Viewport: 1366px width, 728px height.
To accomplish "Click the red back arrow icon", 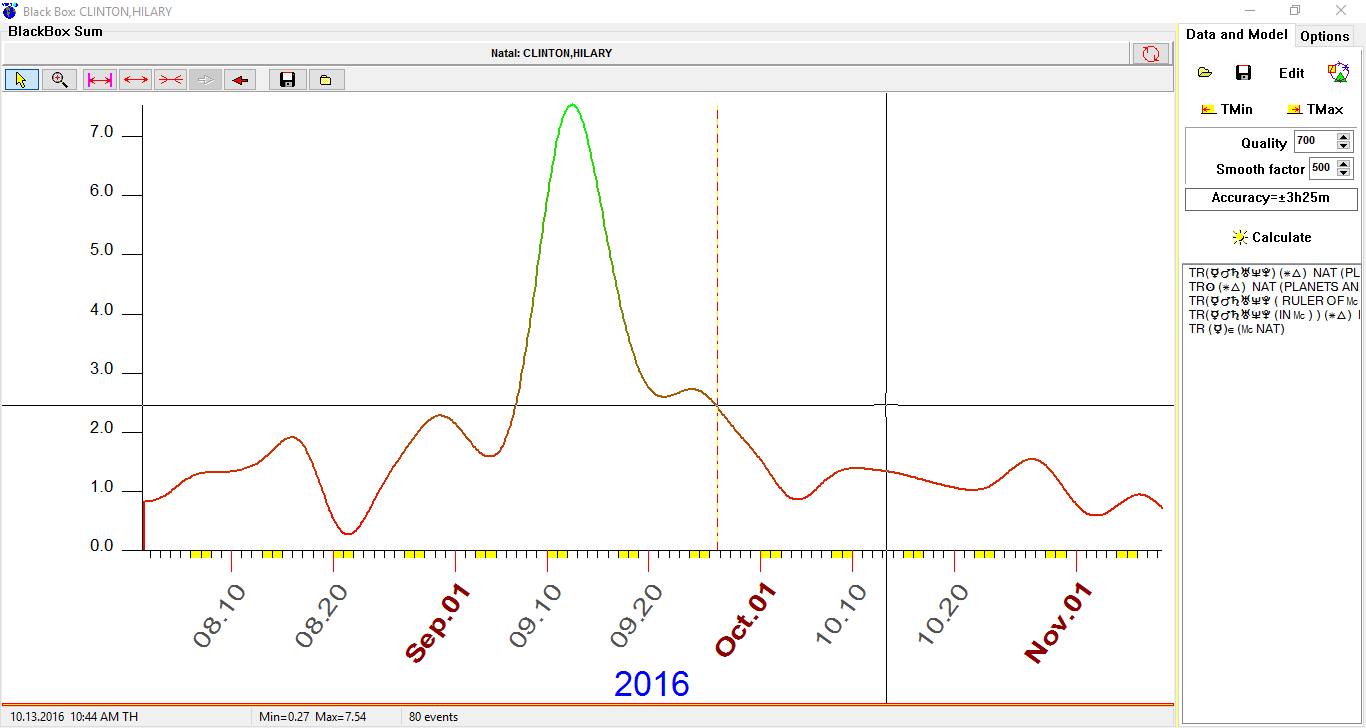I will point(240,80).
